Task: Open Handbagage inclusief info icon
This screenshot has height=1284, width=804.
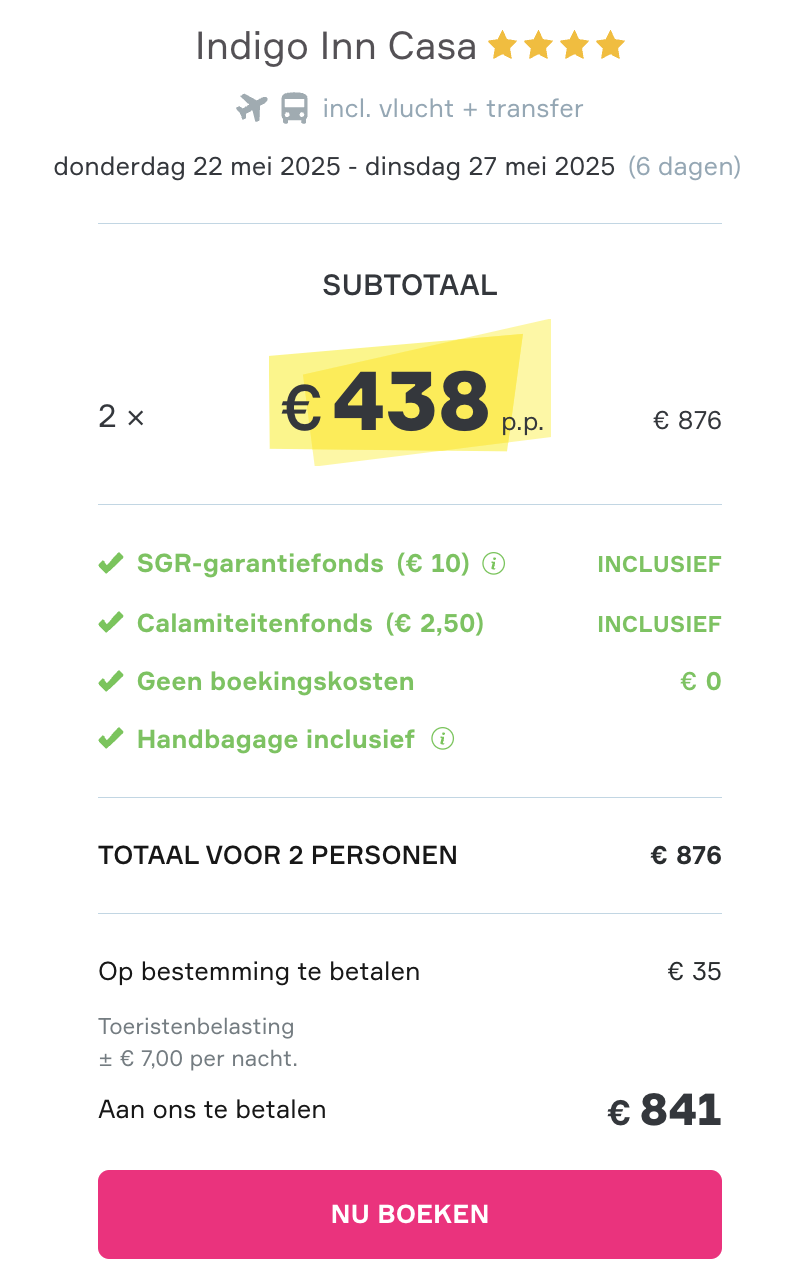Action: pyautogui.click(x=442, y=739)
